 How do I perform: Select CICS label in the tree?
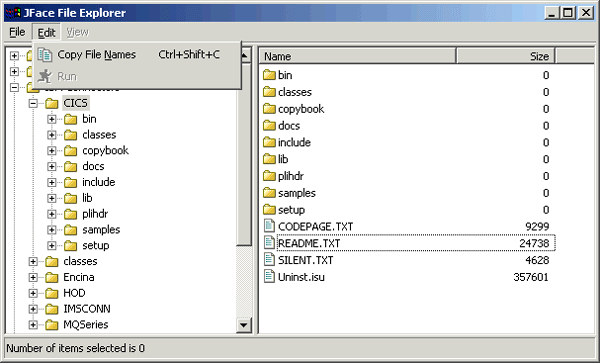point(75,103)
